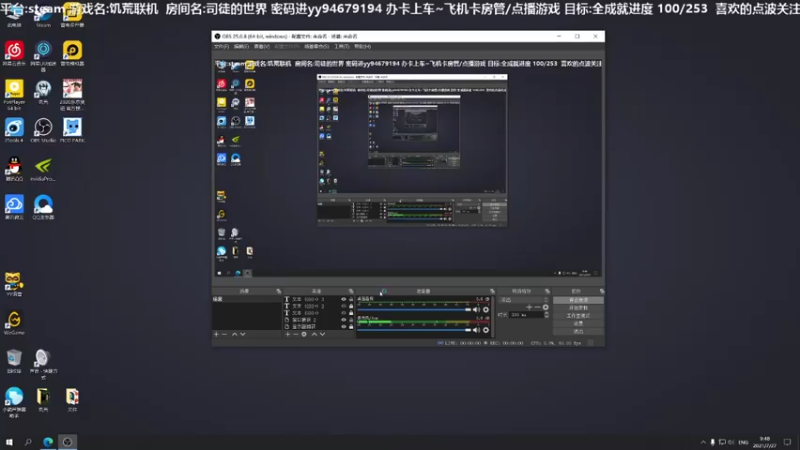The image size is (800, 450).
Task: Toggle visibility of 显示器捕获 source
Action: pyautogui.click(x=343, y=327)
